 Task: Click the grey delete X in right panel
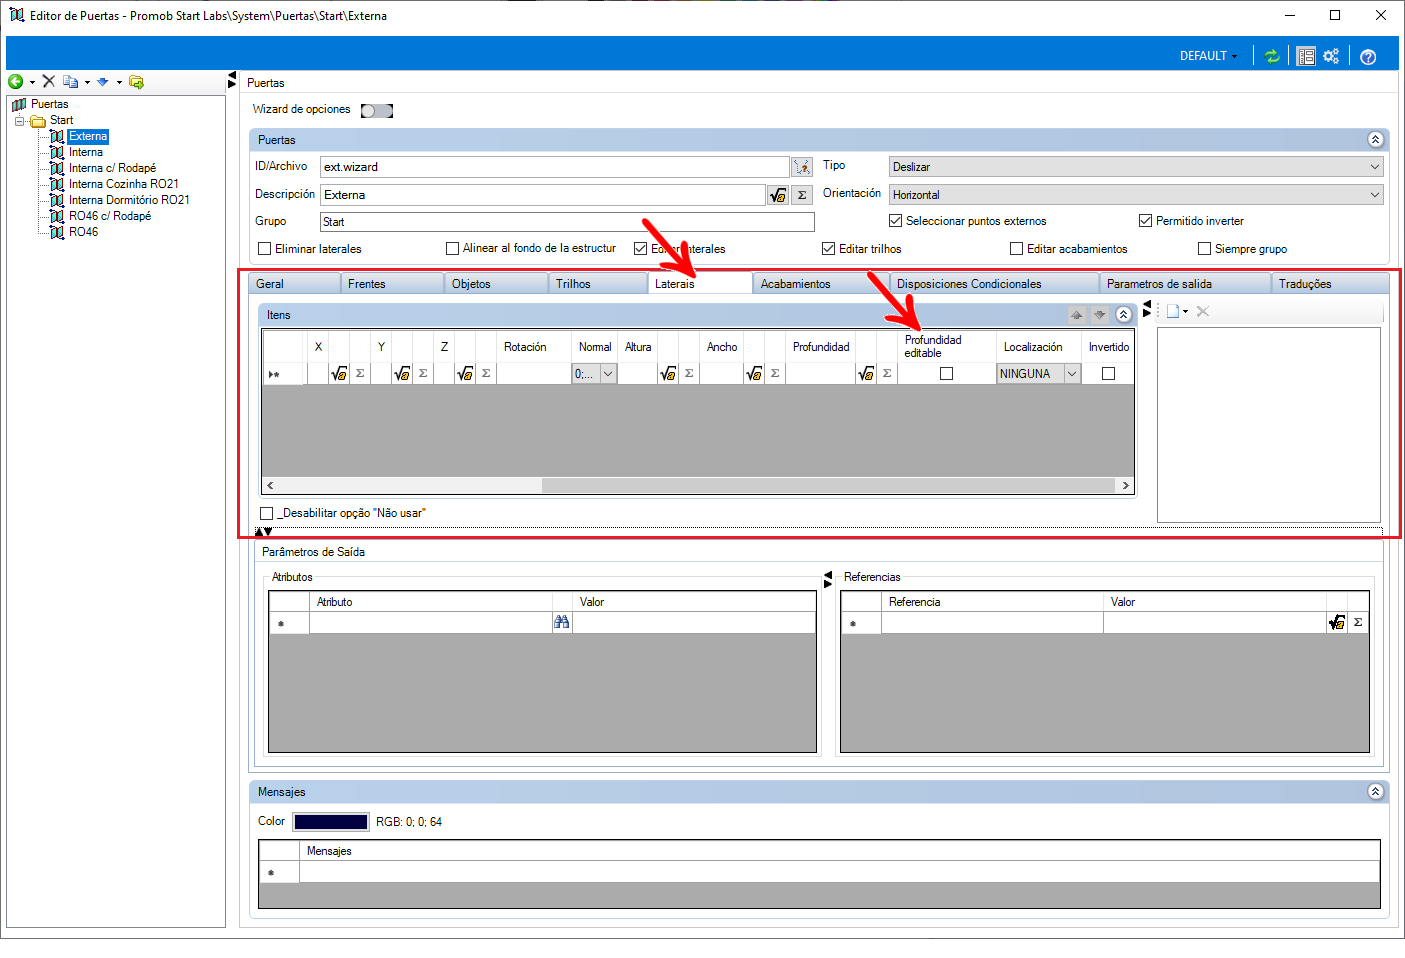coord(1203,311)
